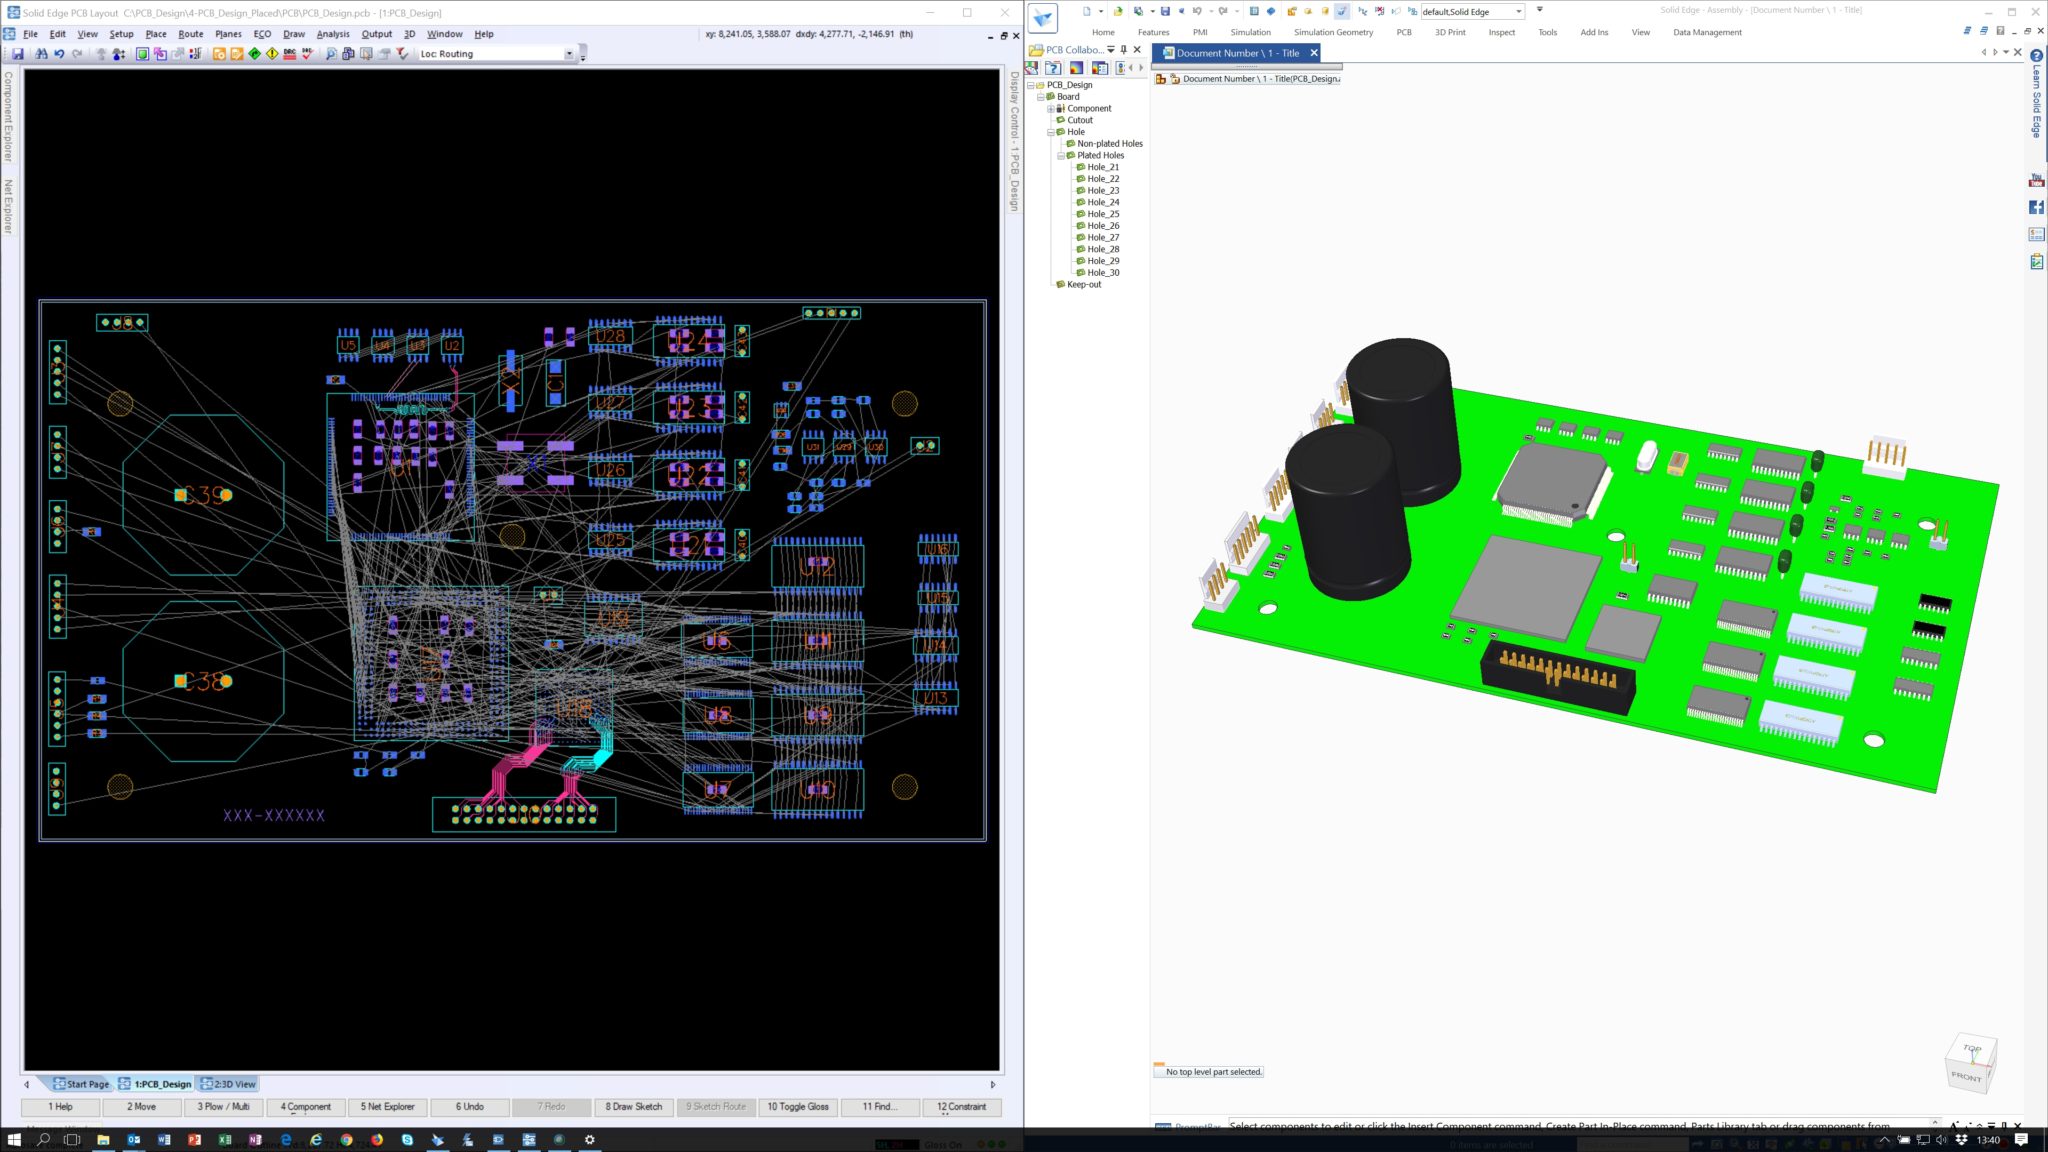The width and height of the screenshot is (2048, 1152).
Task: Click the 8 Draw Sketch button
Action: (x=633, y=1107)
